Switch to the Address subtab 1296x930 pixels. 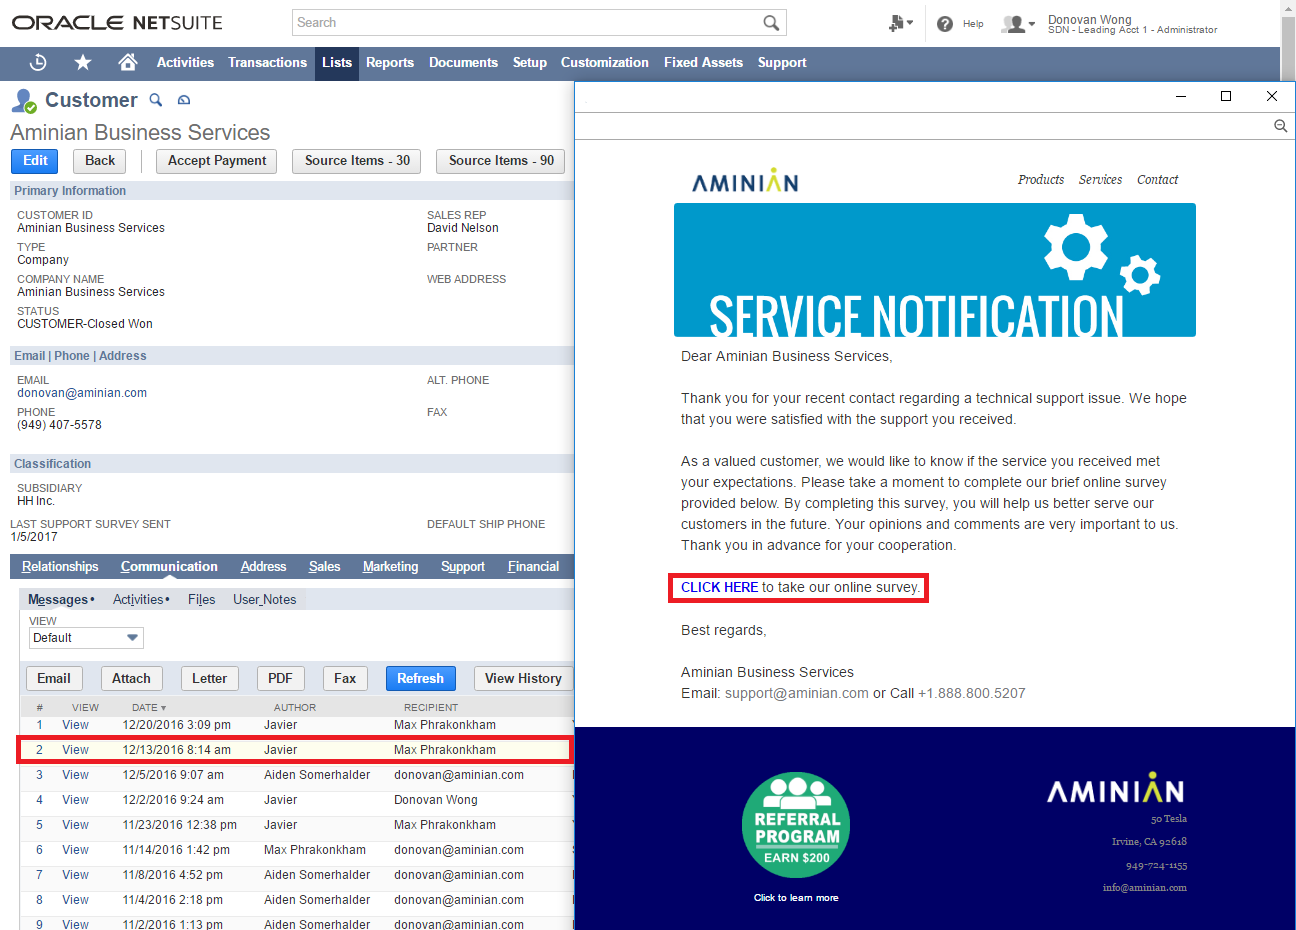[263, 566]
